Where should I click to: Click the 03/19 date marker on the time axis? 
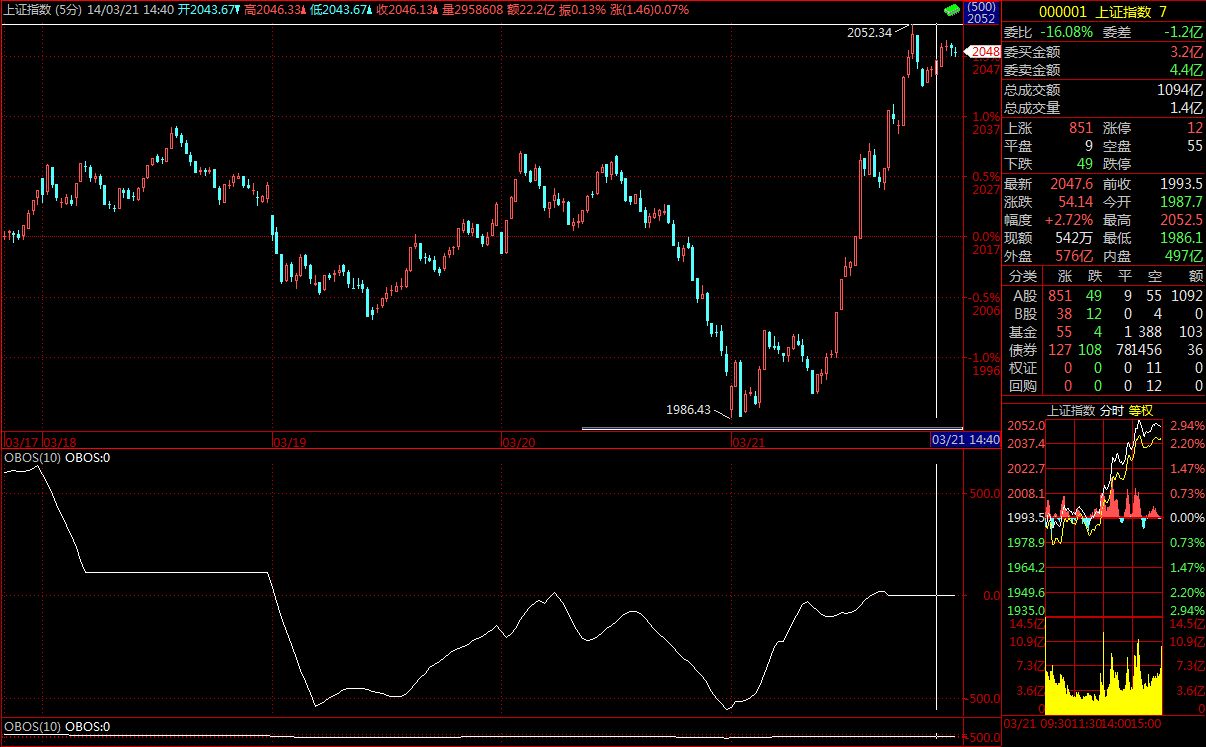289,440
